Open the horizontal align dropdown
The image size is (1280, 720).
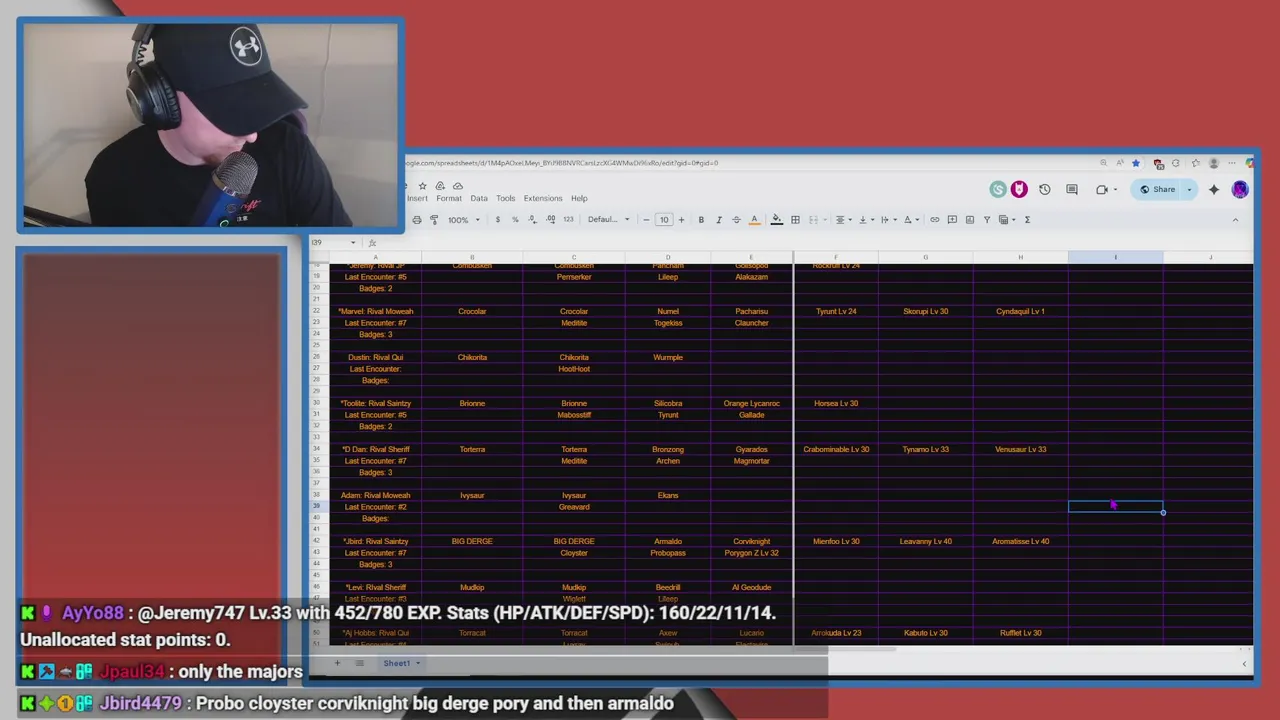pos(843,220)
